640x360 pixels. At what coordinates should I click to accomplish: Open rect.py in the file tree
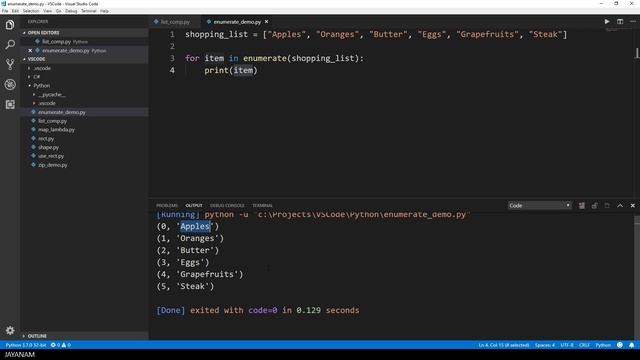point(46,139)
